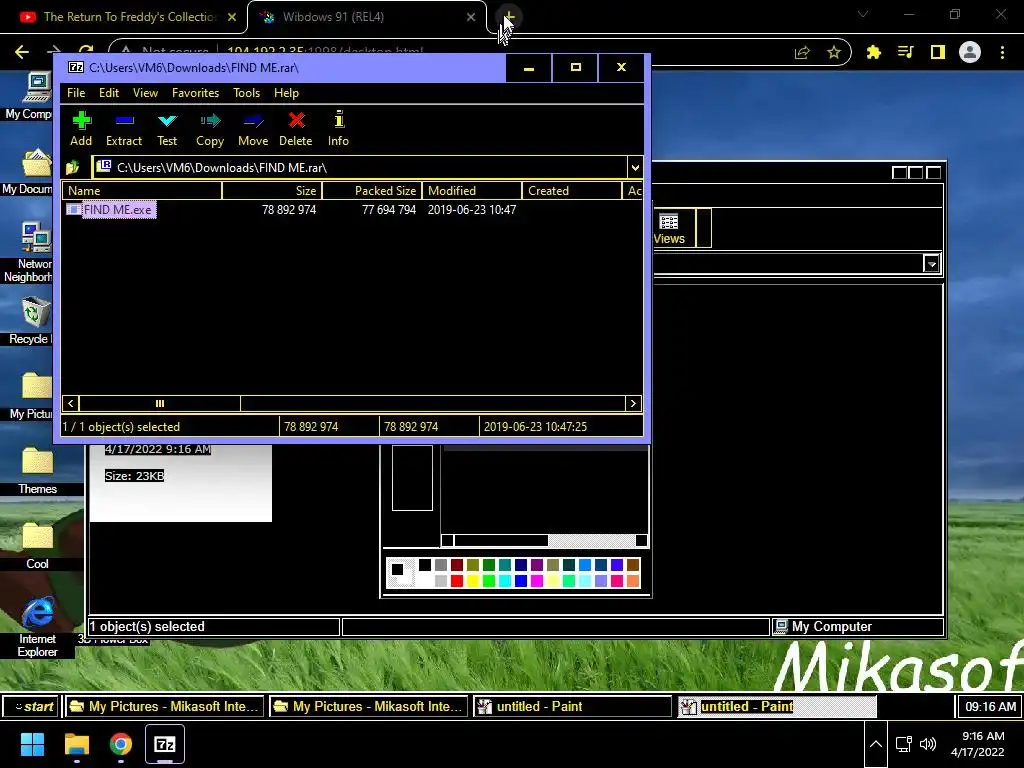Viewport: 1024px width, 768px height.
Task: Toggle Chrome side panel icon
Action: click(x=938, y=52)
